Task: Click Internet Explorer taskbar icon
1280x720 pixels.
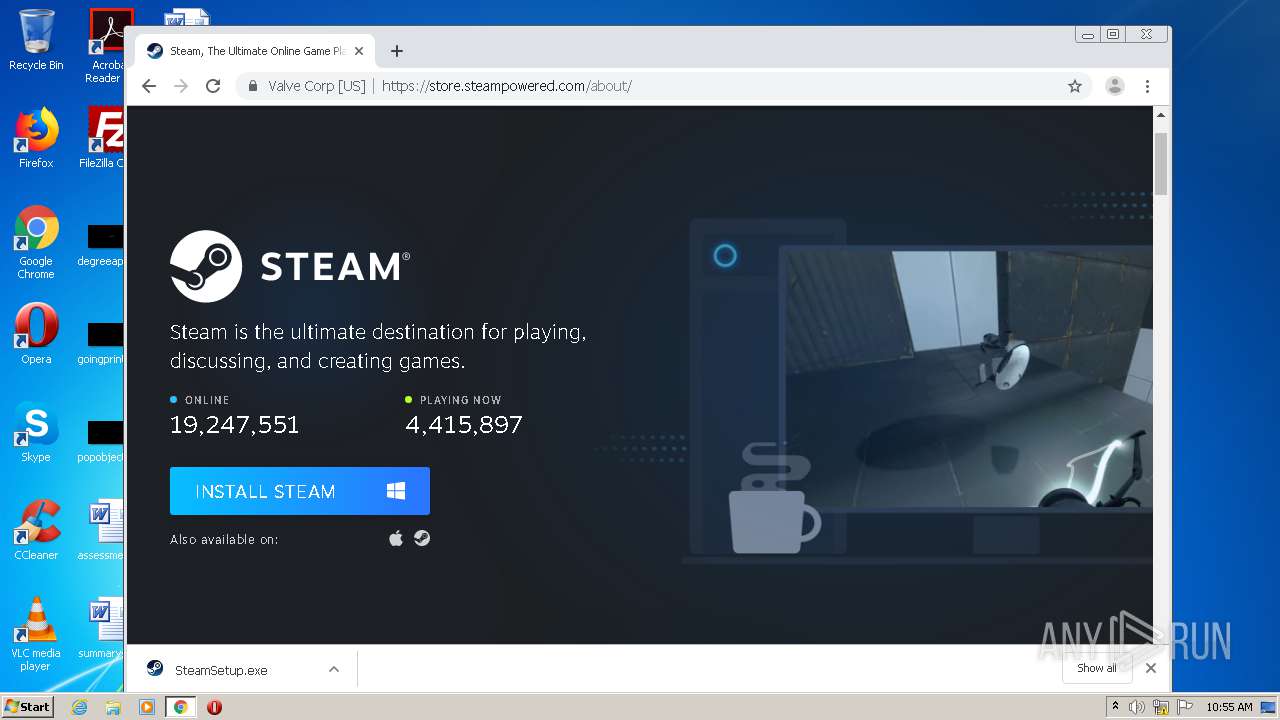Action: click(x=80, y=707)
